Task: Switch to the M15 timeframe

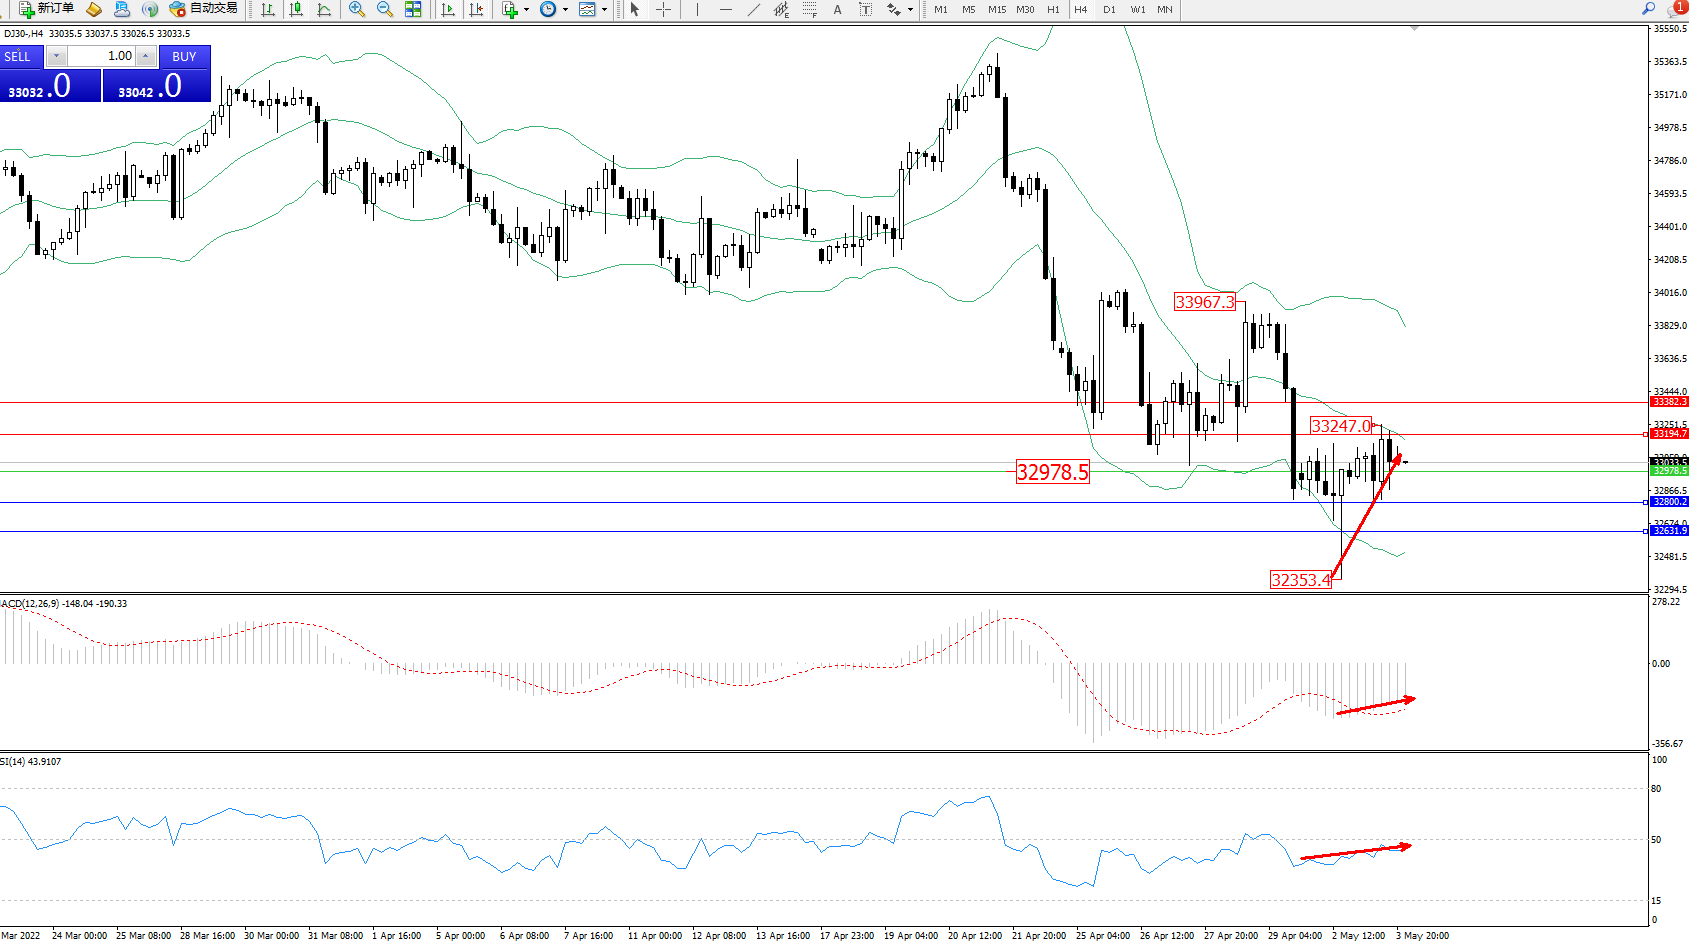Action: click(997, 9)
